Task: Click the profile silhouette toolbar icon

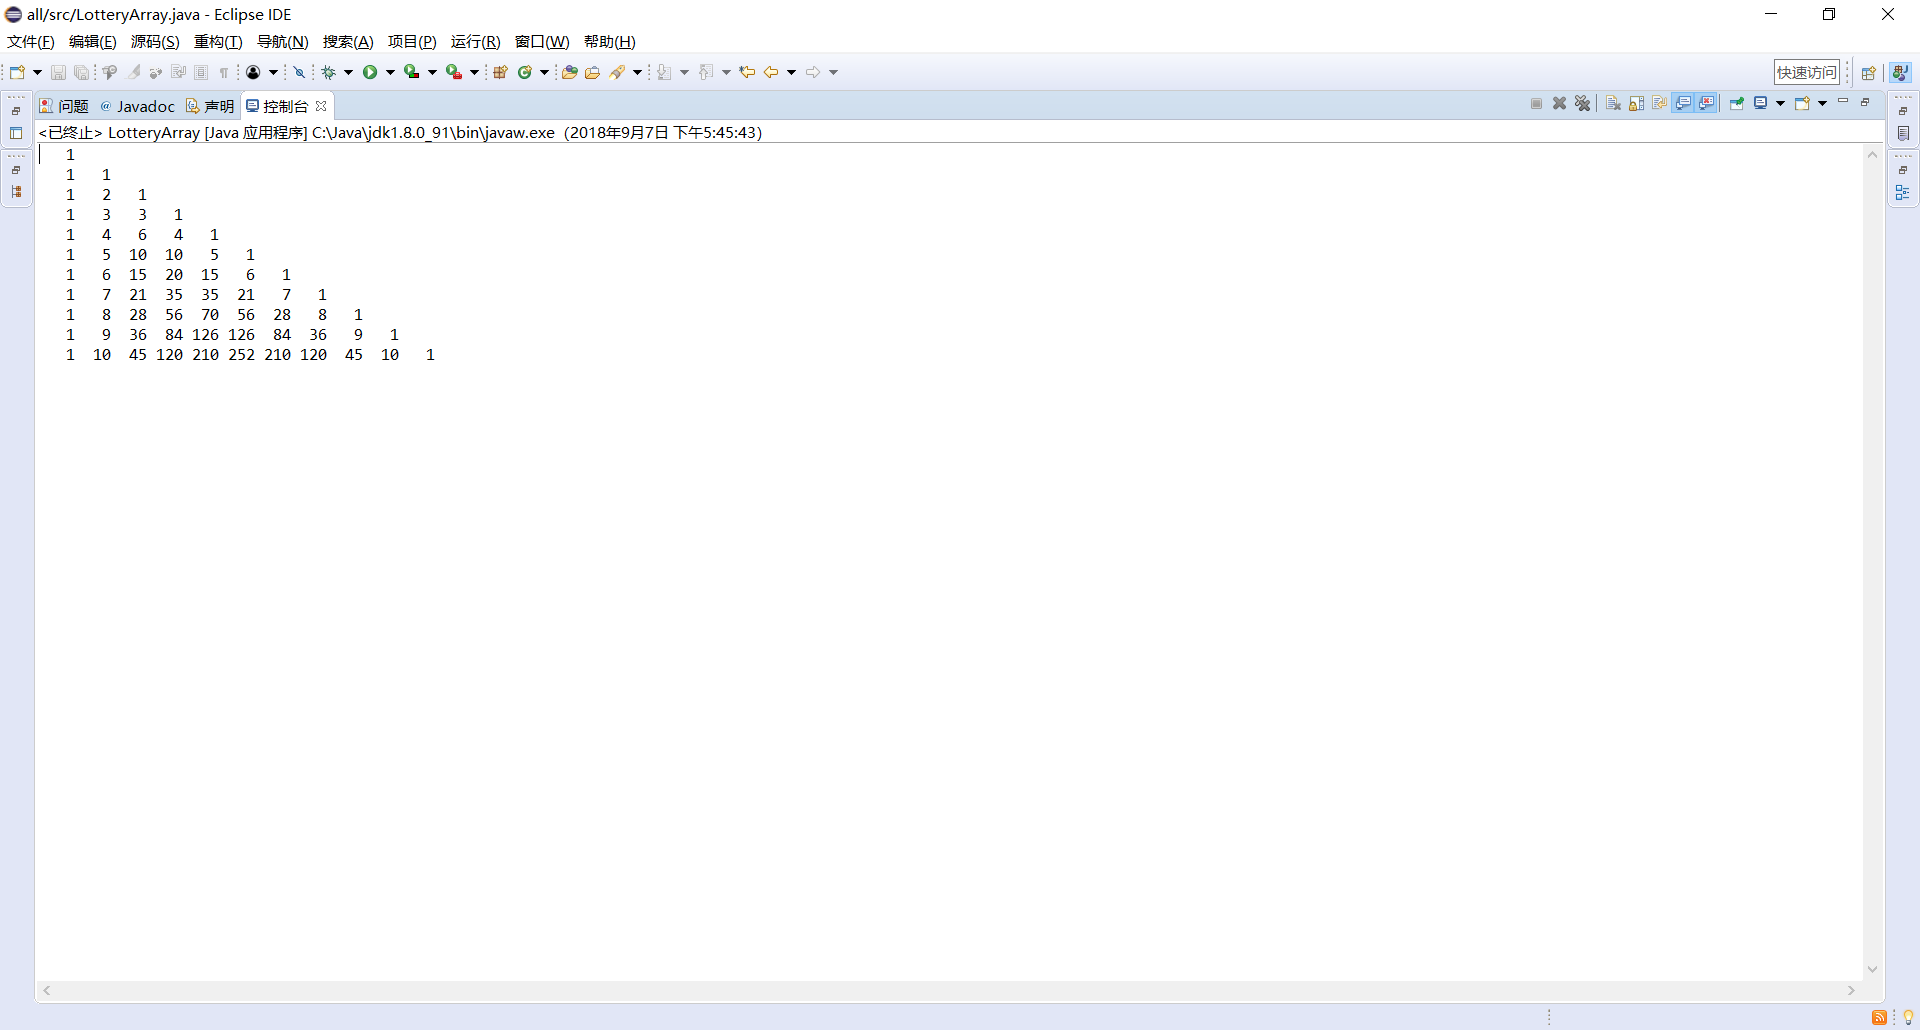Action: [253, 72]
